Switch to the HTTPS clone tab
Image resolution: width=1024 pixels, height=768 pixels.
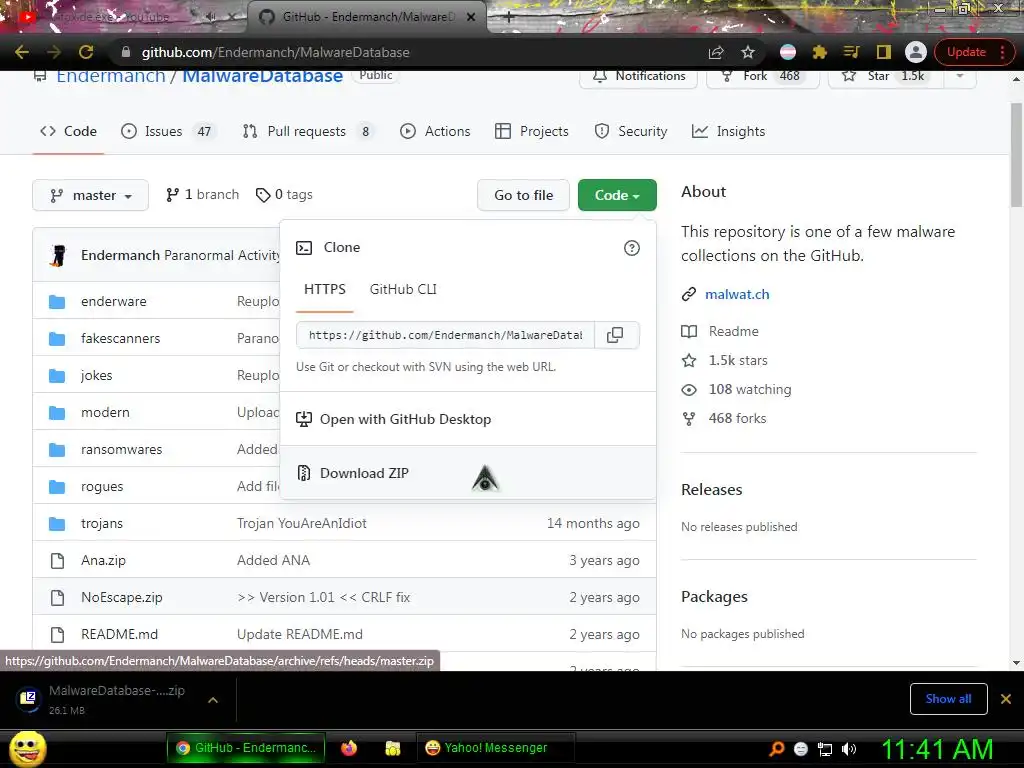325,289
